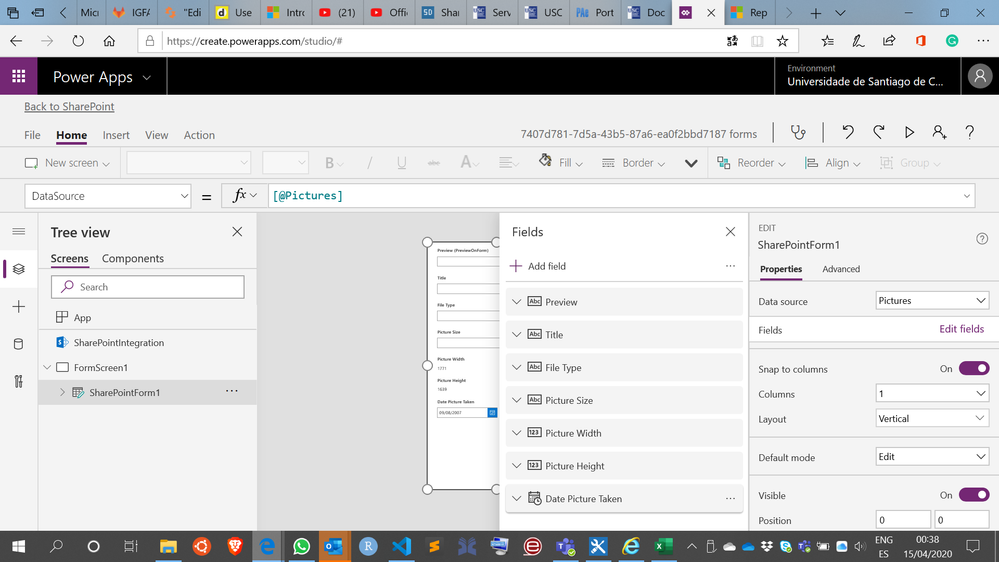Image resolution: width=999 pixels, height=562 pixels.
Task: Click the formula bar input
Action: coord(621,196)
